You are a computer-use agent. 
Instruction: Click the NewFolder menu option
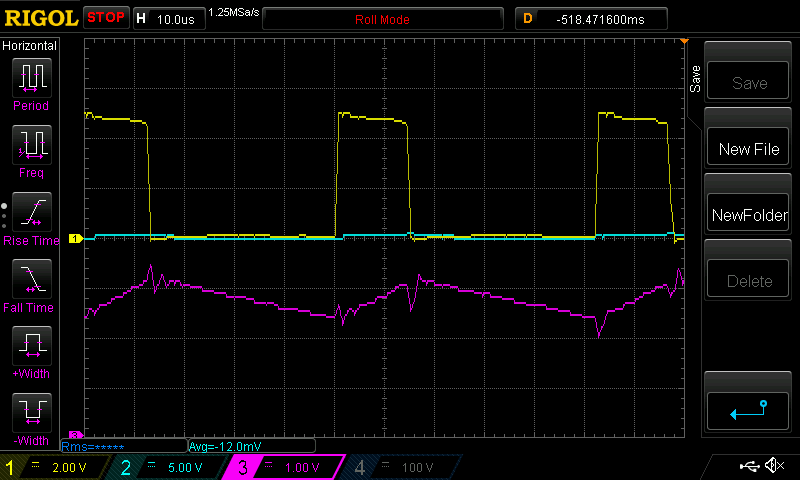(749, 215)
